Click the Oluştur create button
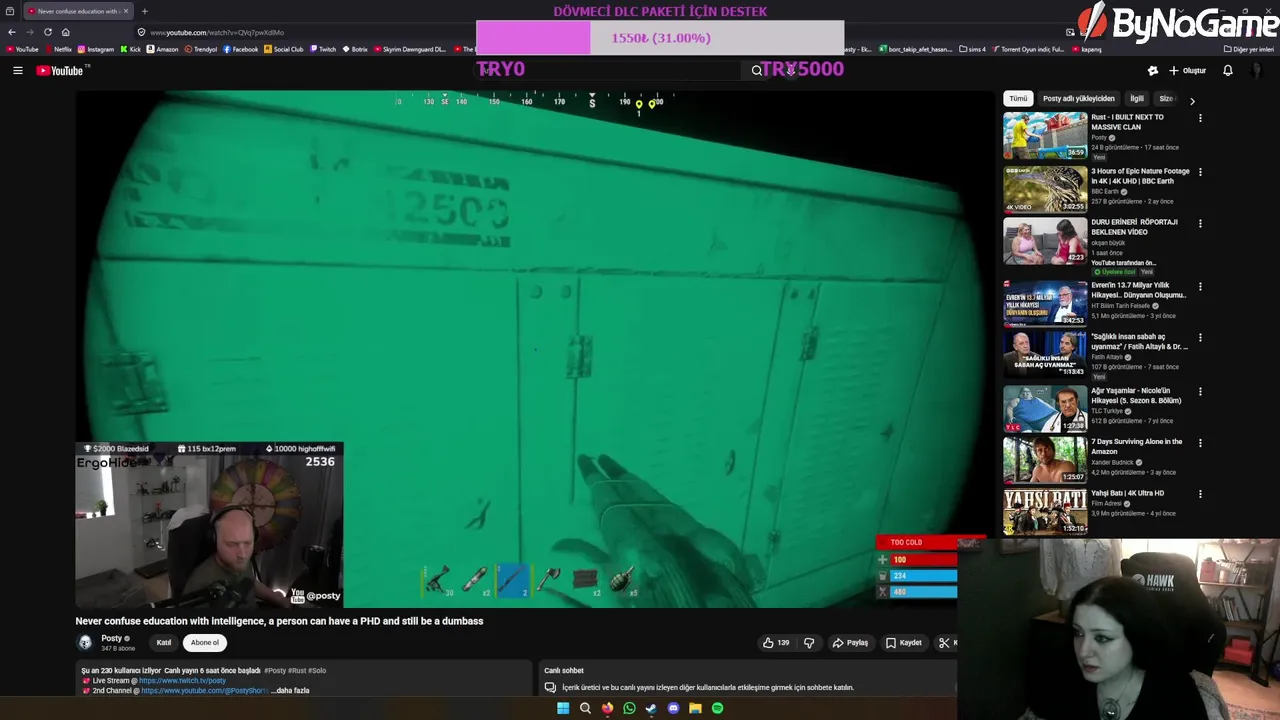Screen dimensions: 1280x720 tap(1188, 70)
